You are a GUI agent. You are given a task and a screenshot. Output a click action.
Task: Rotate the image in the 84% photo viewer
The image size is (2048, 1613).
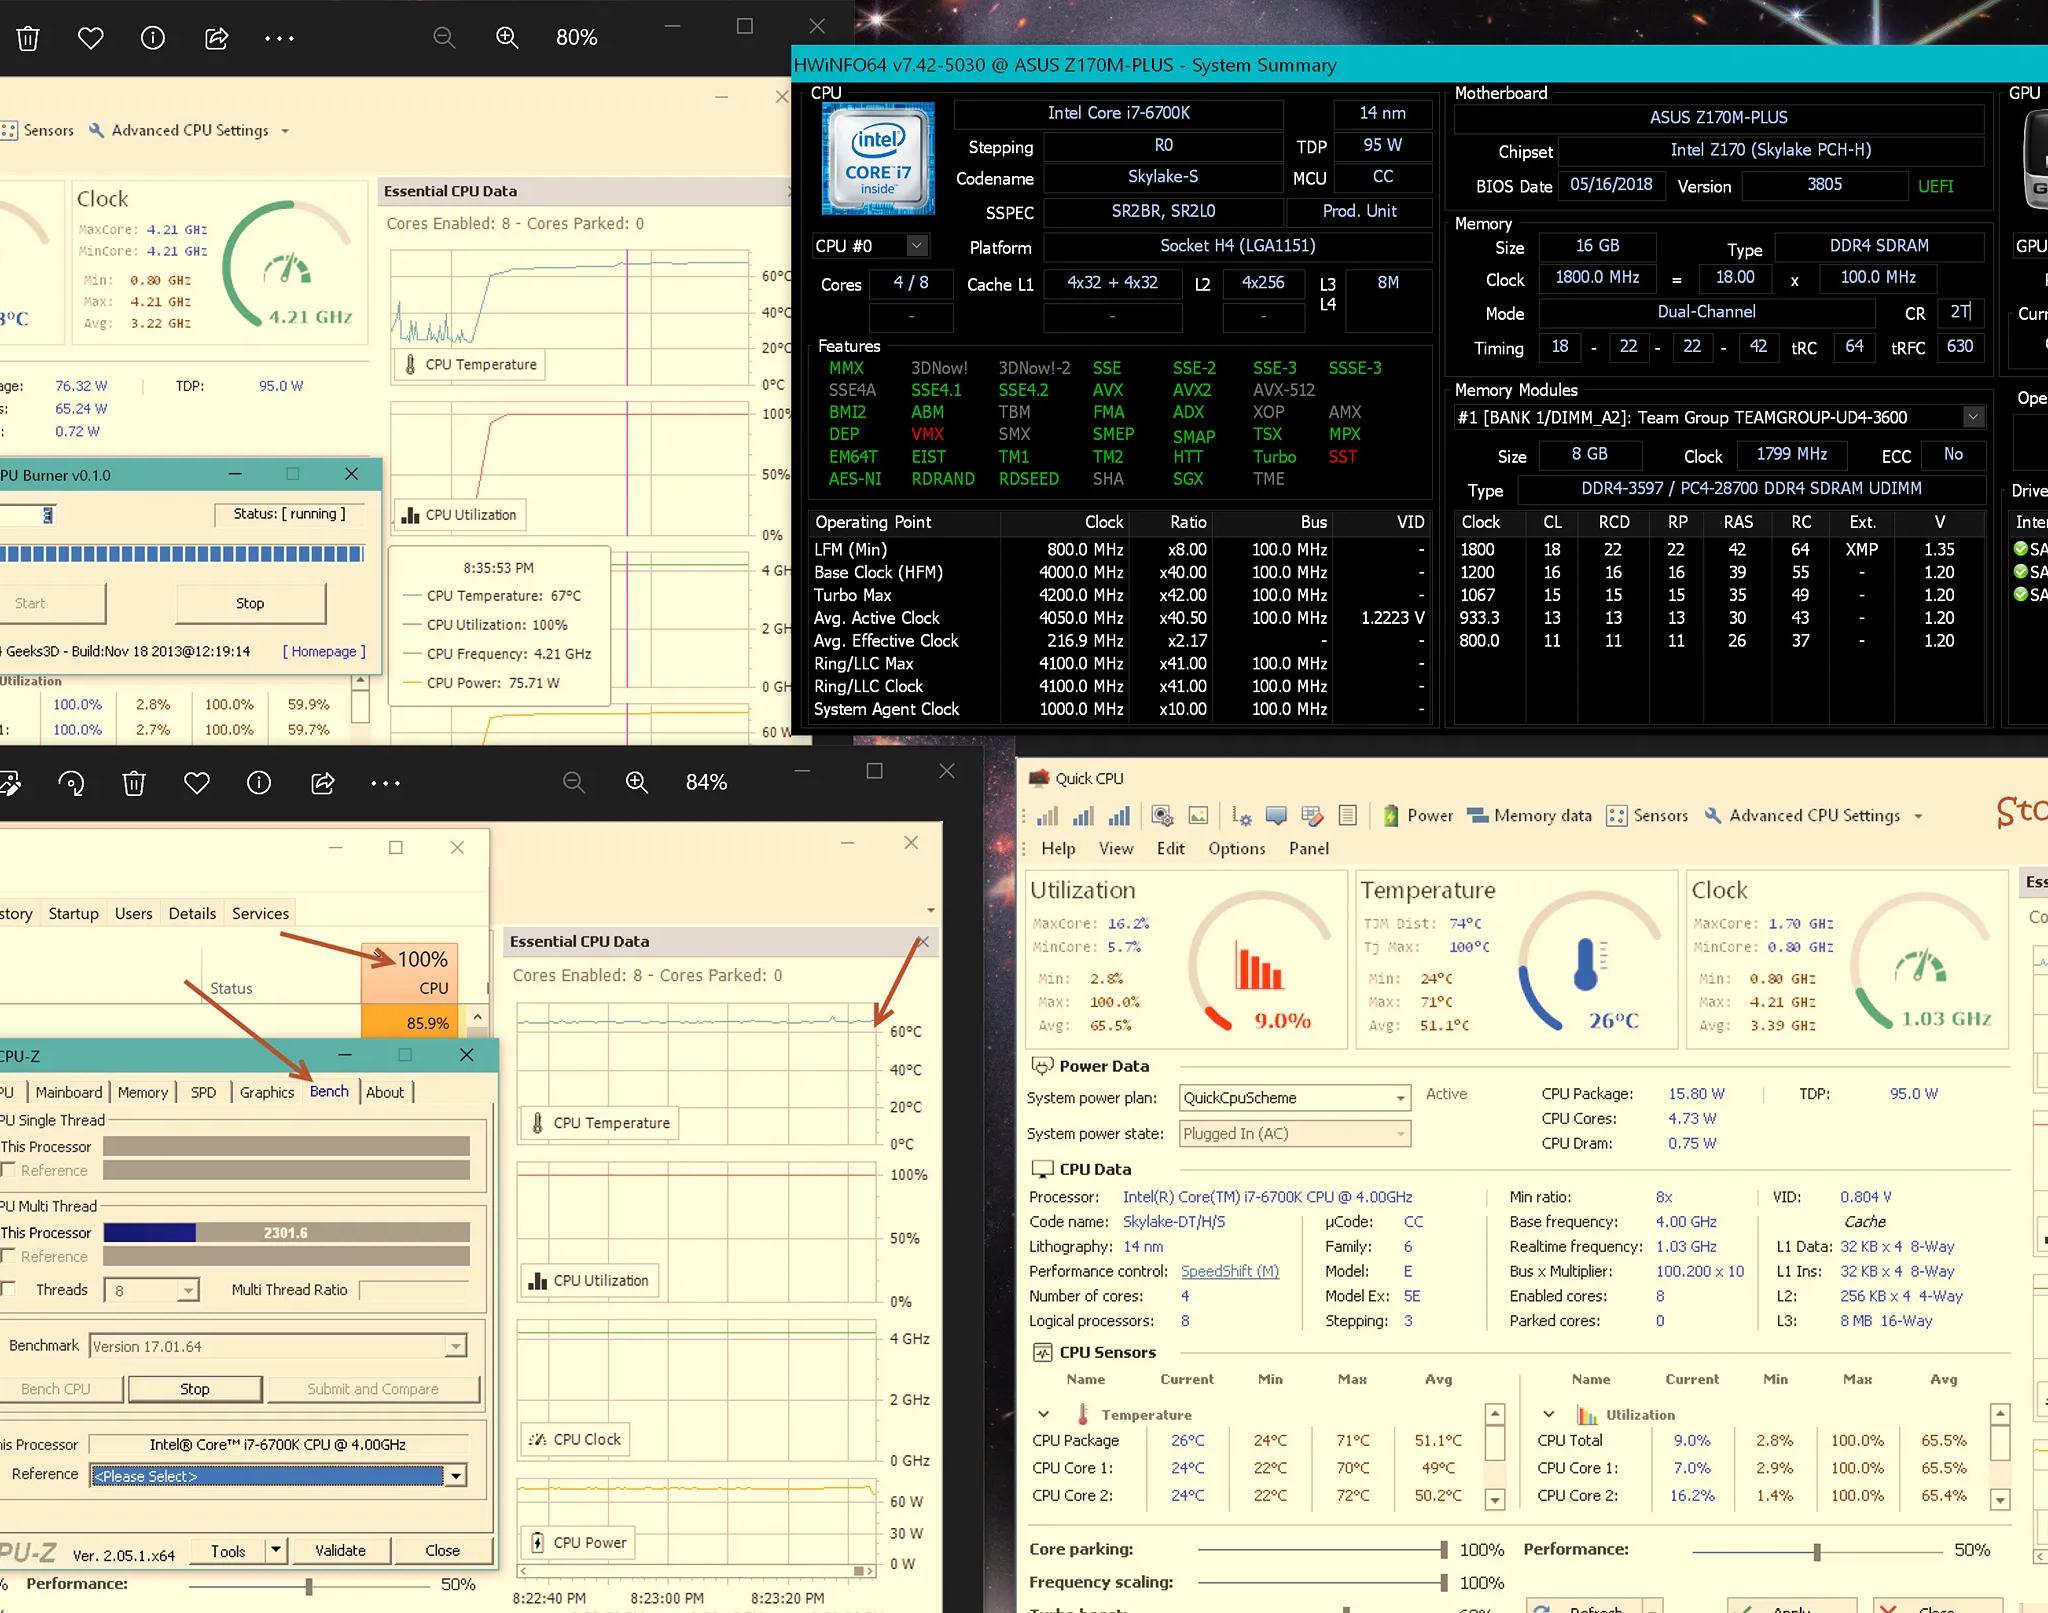click(71, 783)
